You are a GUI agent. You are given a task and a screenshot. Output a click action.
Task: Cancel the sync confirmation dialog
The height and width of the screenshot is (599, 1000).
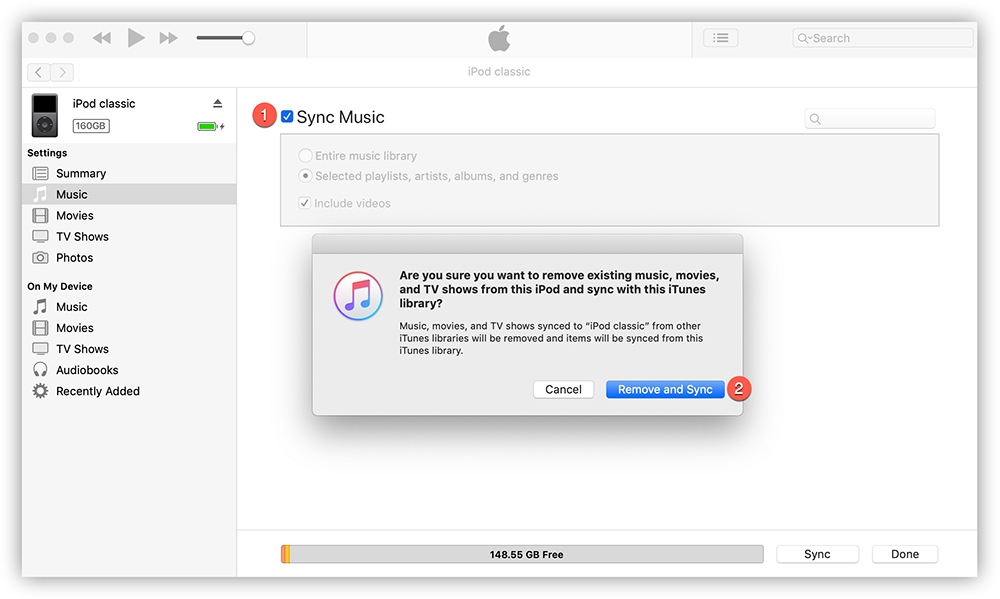tap(563, 389)
